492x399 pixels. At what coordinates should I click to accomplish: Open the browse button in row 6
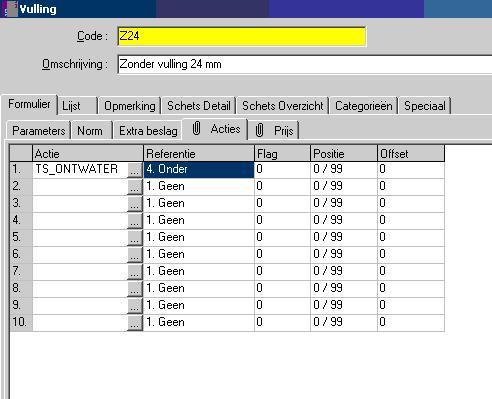tap(134, 255)
